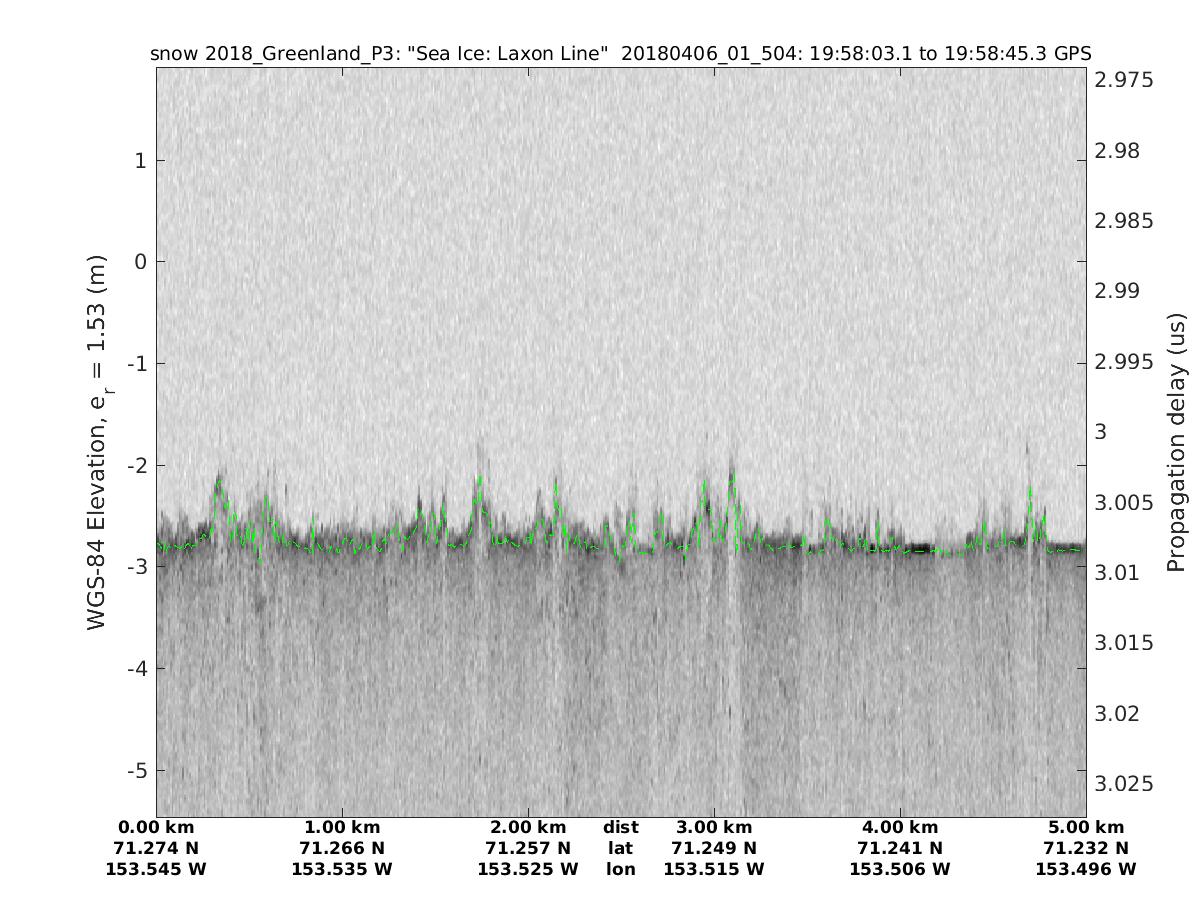Click the "Sea Ice: Laxon Line" plot title
1200x900 pixels.
coord(620,54)
